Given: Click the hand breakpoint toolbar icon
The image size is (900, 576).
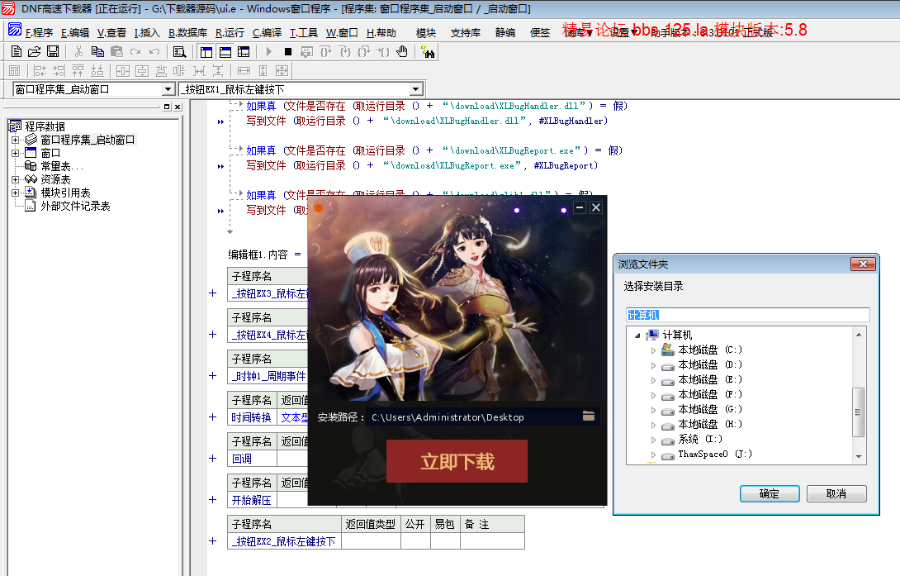Looking at the screenshot, I should point(402,52).
